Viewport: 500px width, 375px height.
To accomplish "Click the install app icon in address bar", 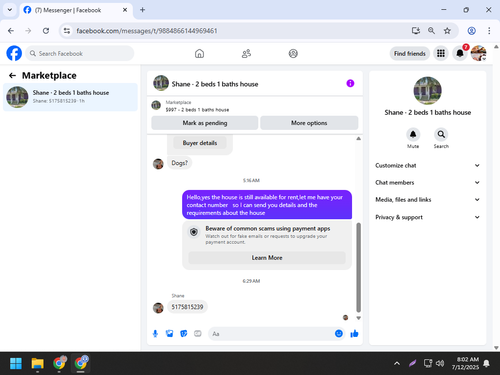I will [416, 31].
